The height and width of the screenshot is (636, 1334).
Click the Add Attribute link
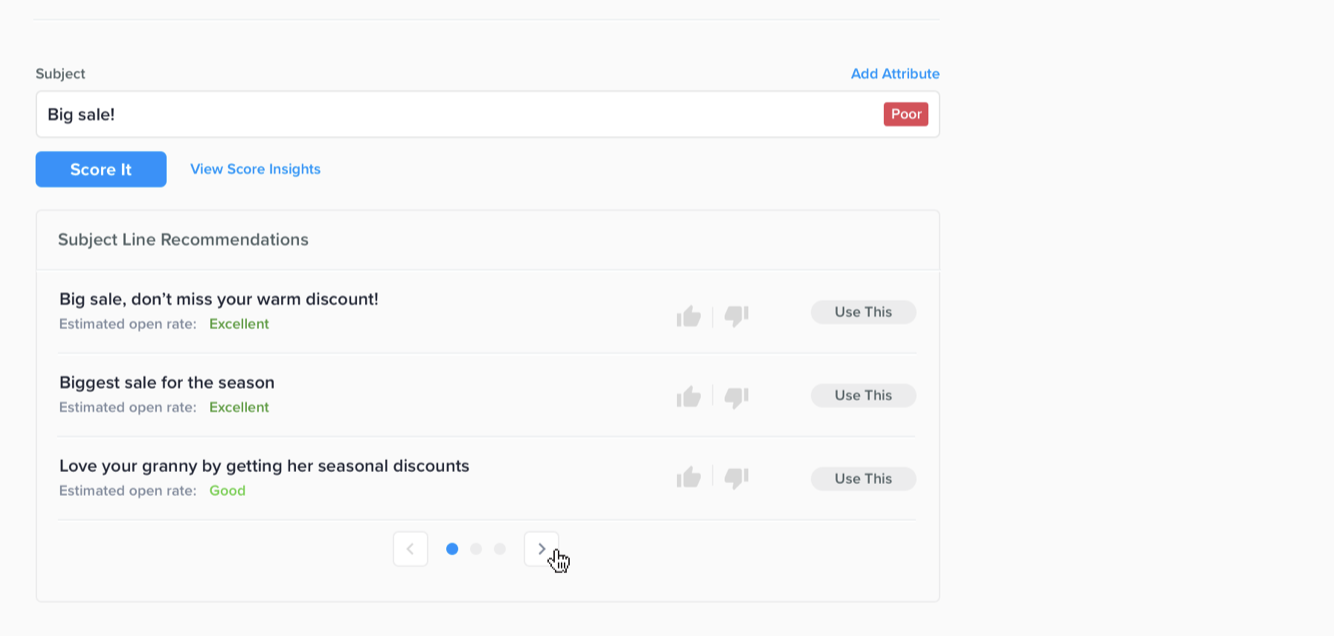tap(895, 74)
